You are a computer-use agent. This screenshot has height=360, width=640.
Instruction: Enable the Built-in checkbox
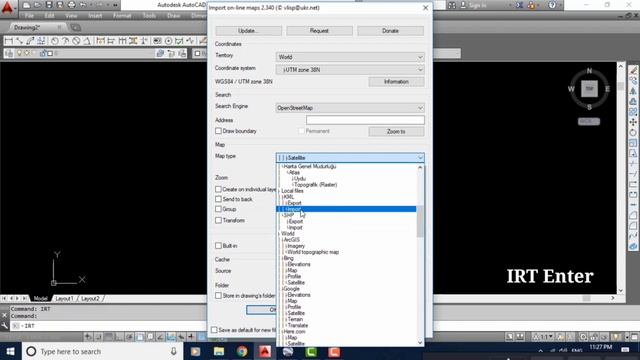click(218, 246)
